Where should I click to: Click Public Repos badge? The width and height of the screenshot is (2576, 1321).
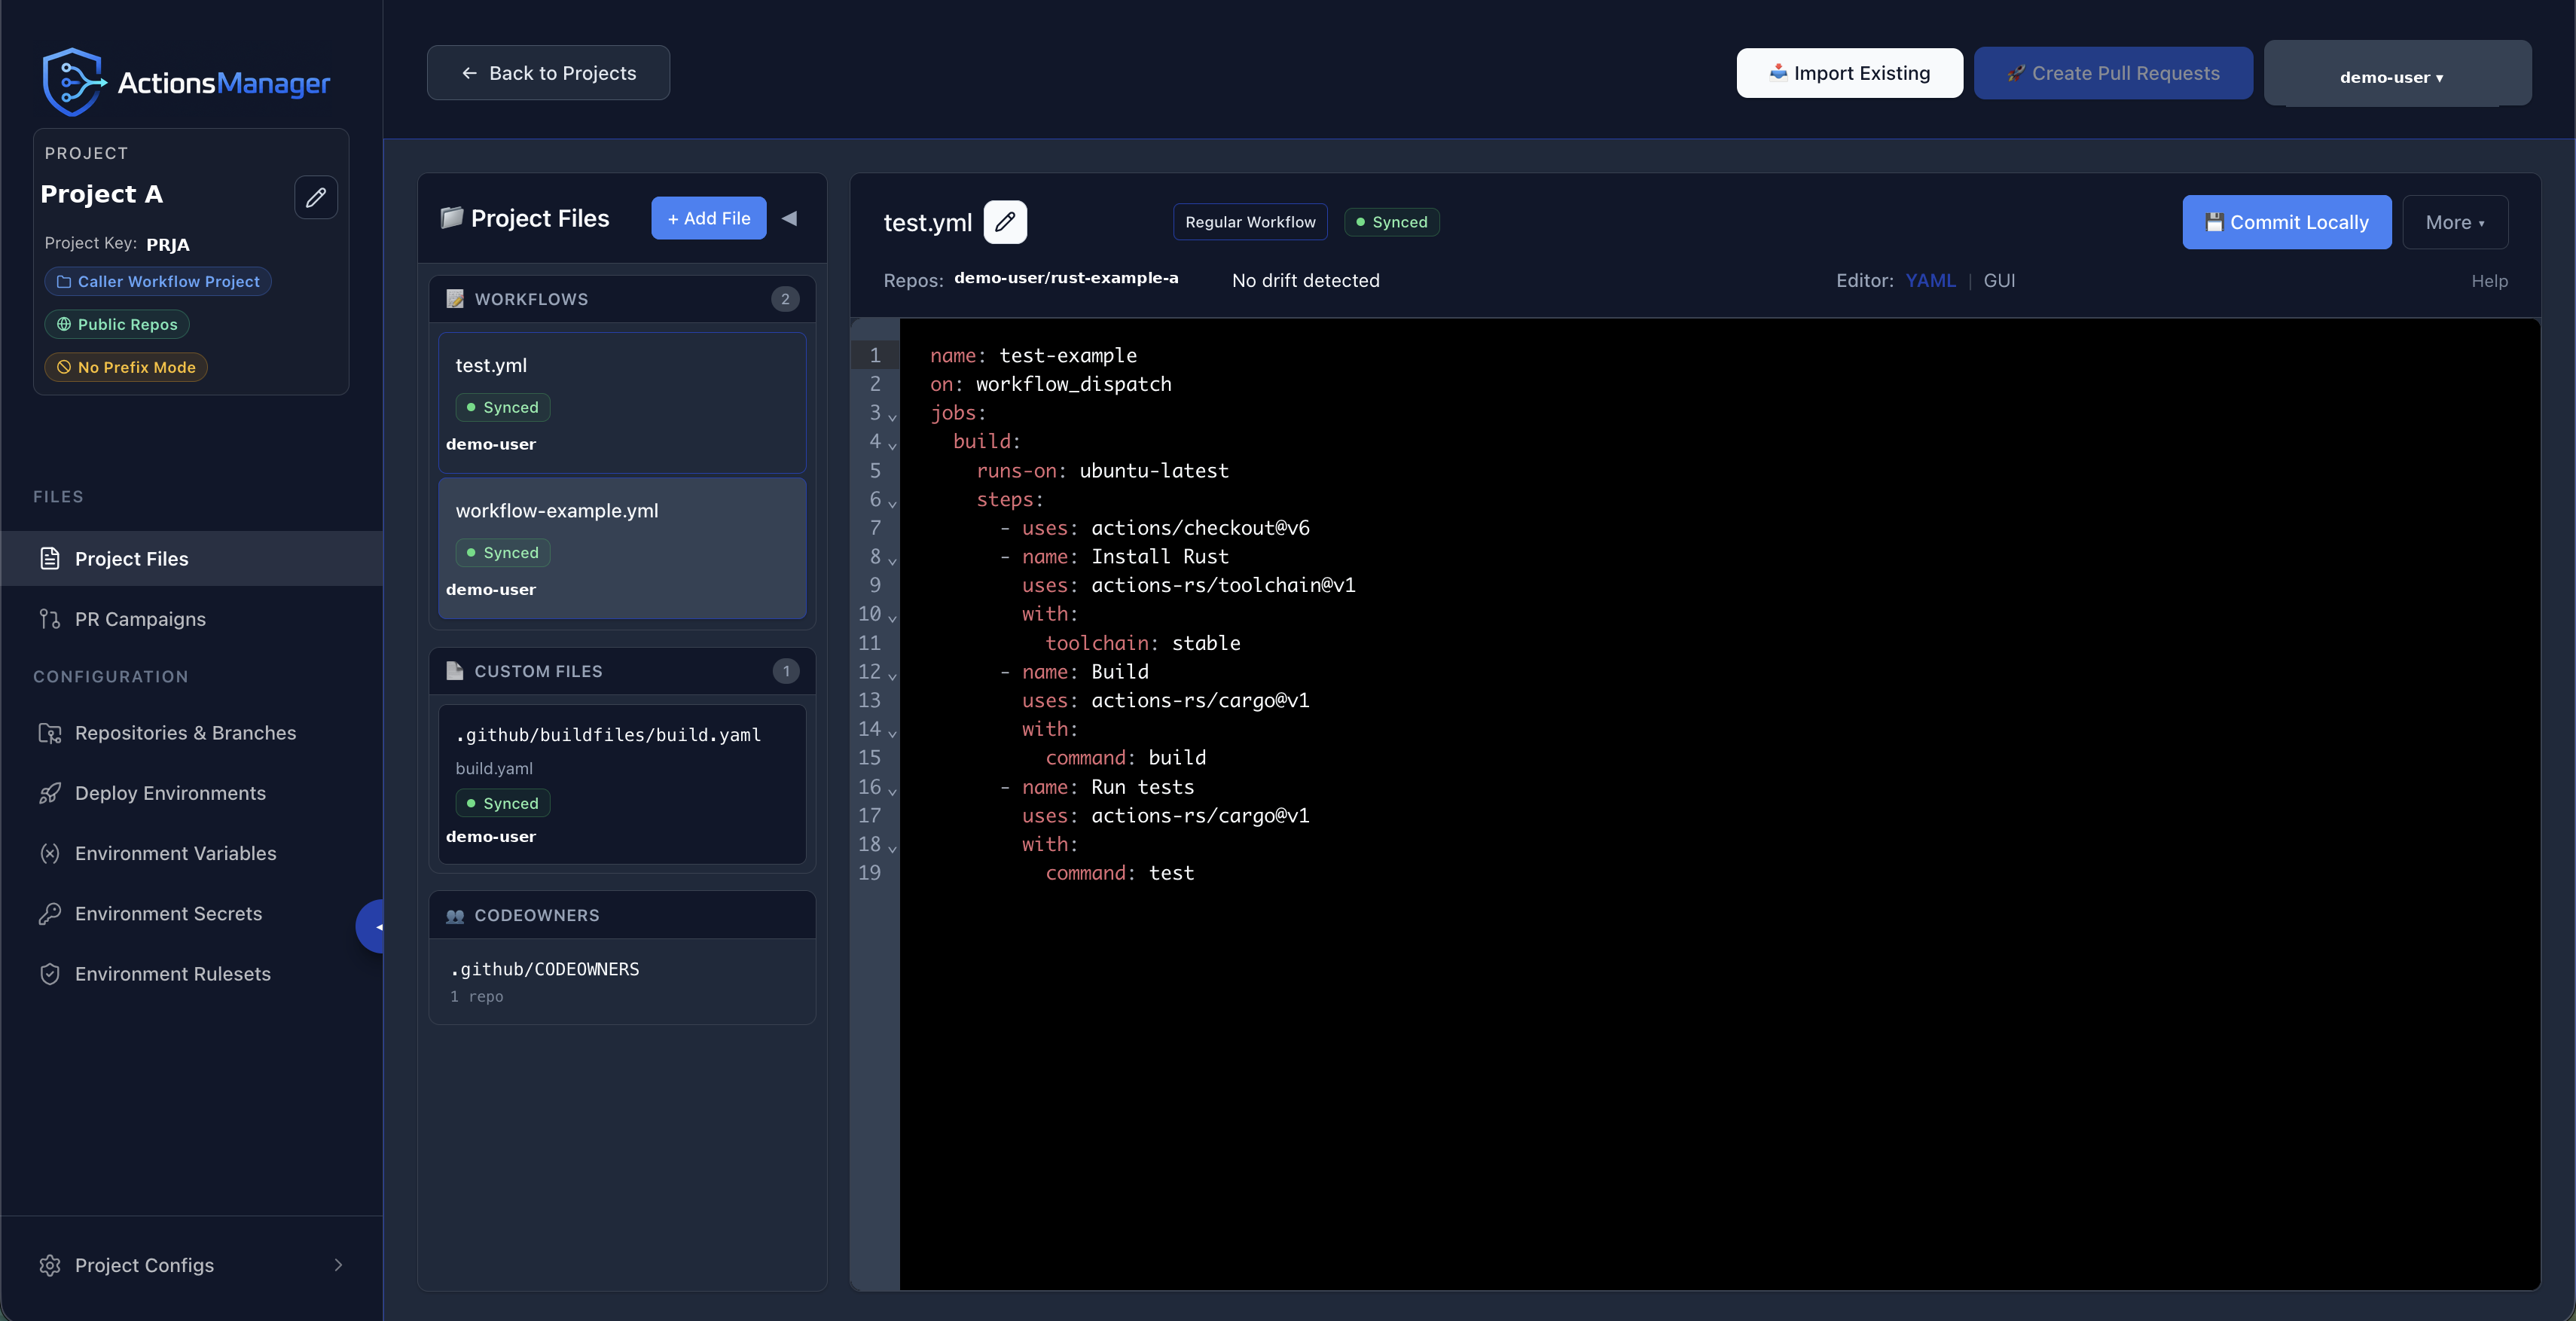117,324
